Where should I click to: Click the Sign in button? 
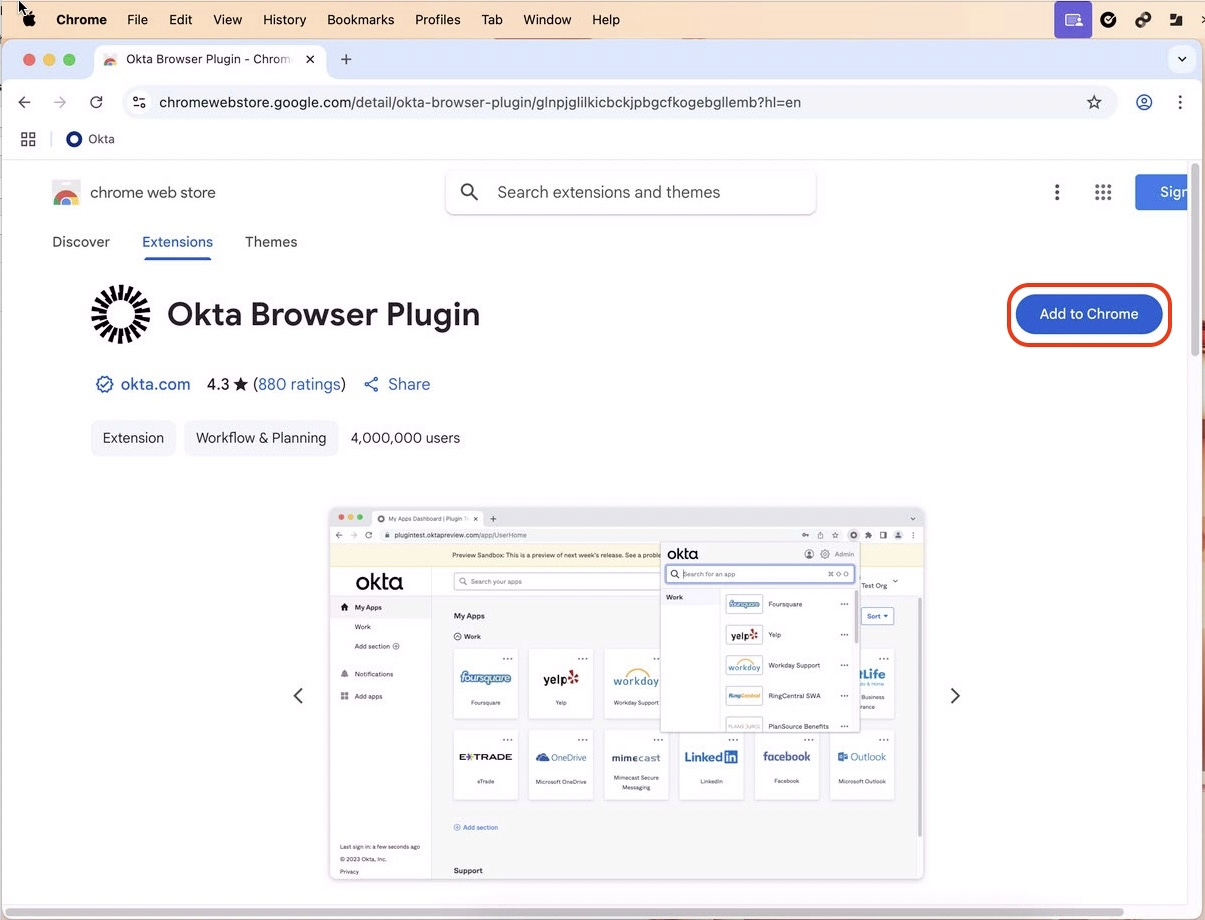tap(1163, 192)
